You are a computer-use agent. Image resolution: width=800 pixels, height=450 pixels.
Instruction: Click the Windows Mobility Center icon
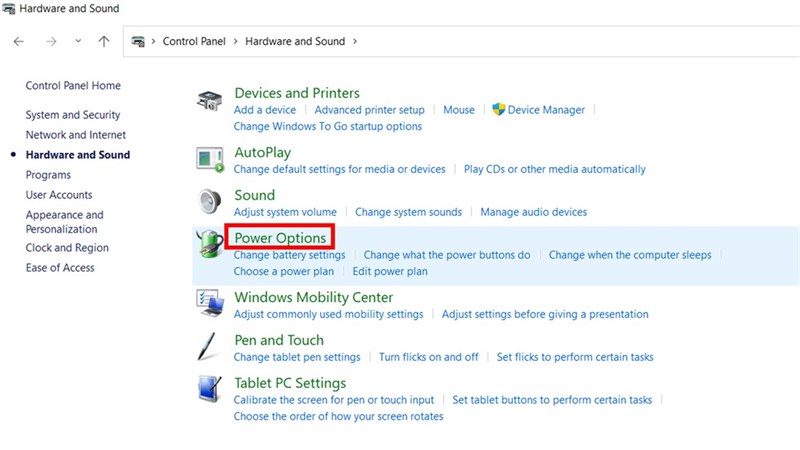(209, 302)
